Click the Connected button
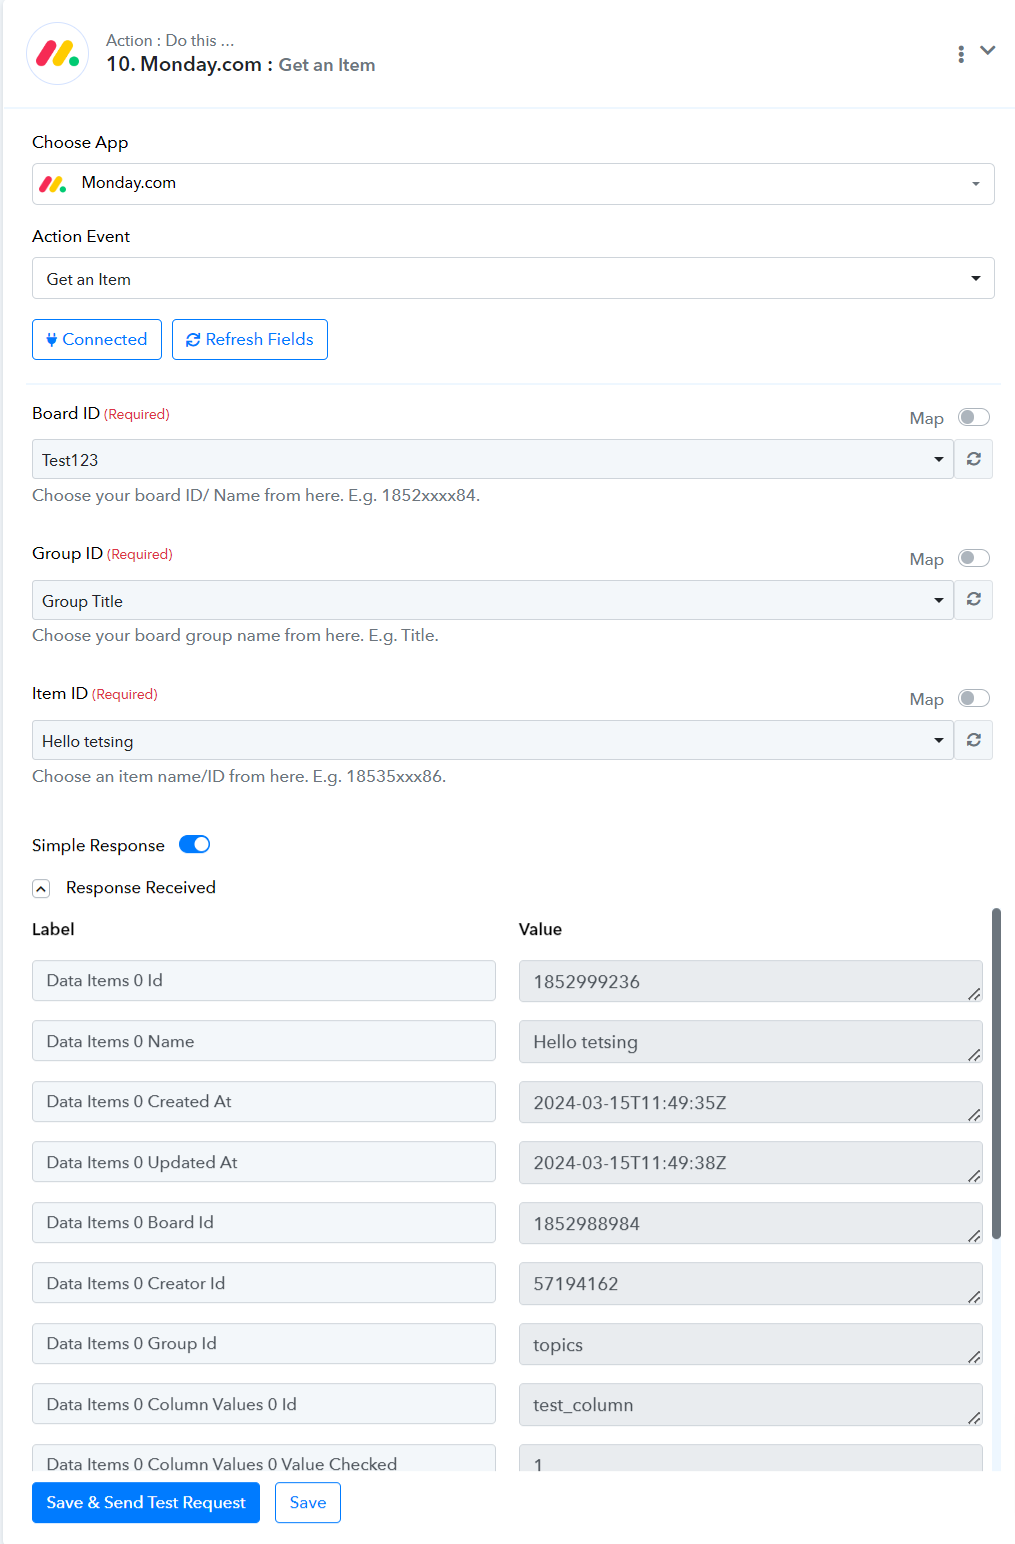 (97, 339)
